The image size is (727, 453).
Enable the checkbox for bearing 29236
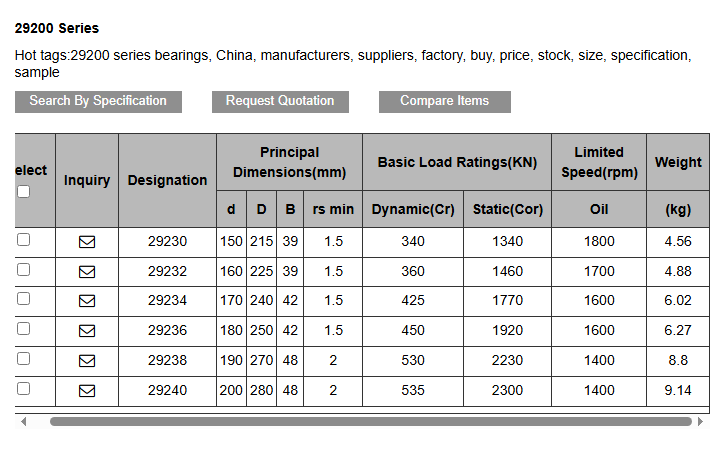24,329
